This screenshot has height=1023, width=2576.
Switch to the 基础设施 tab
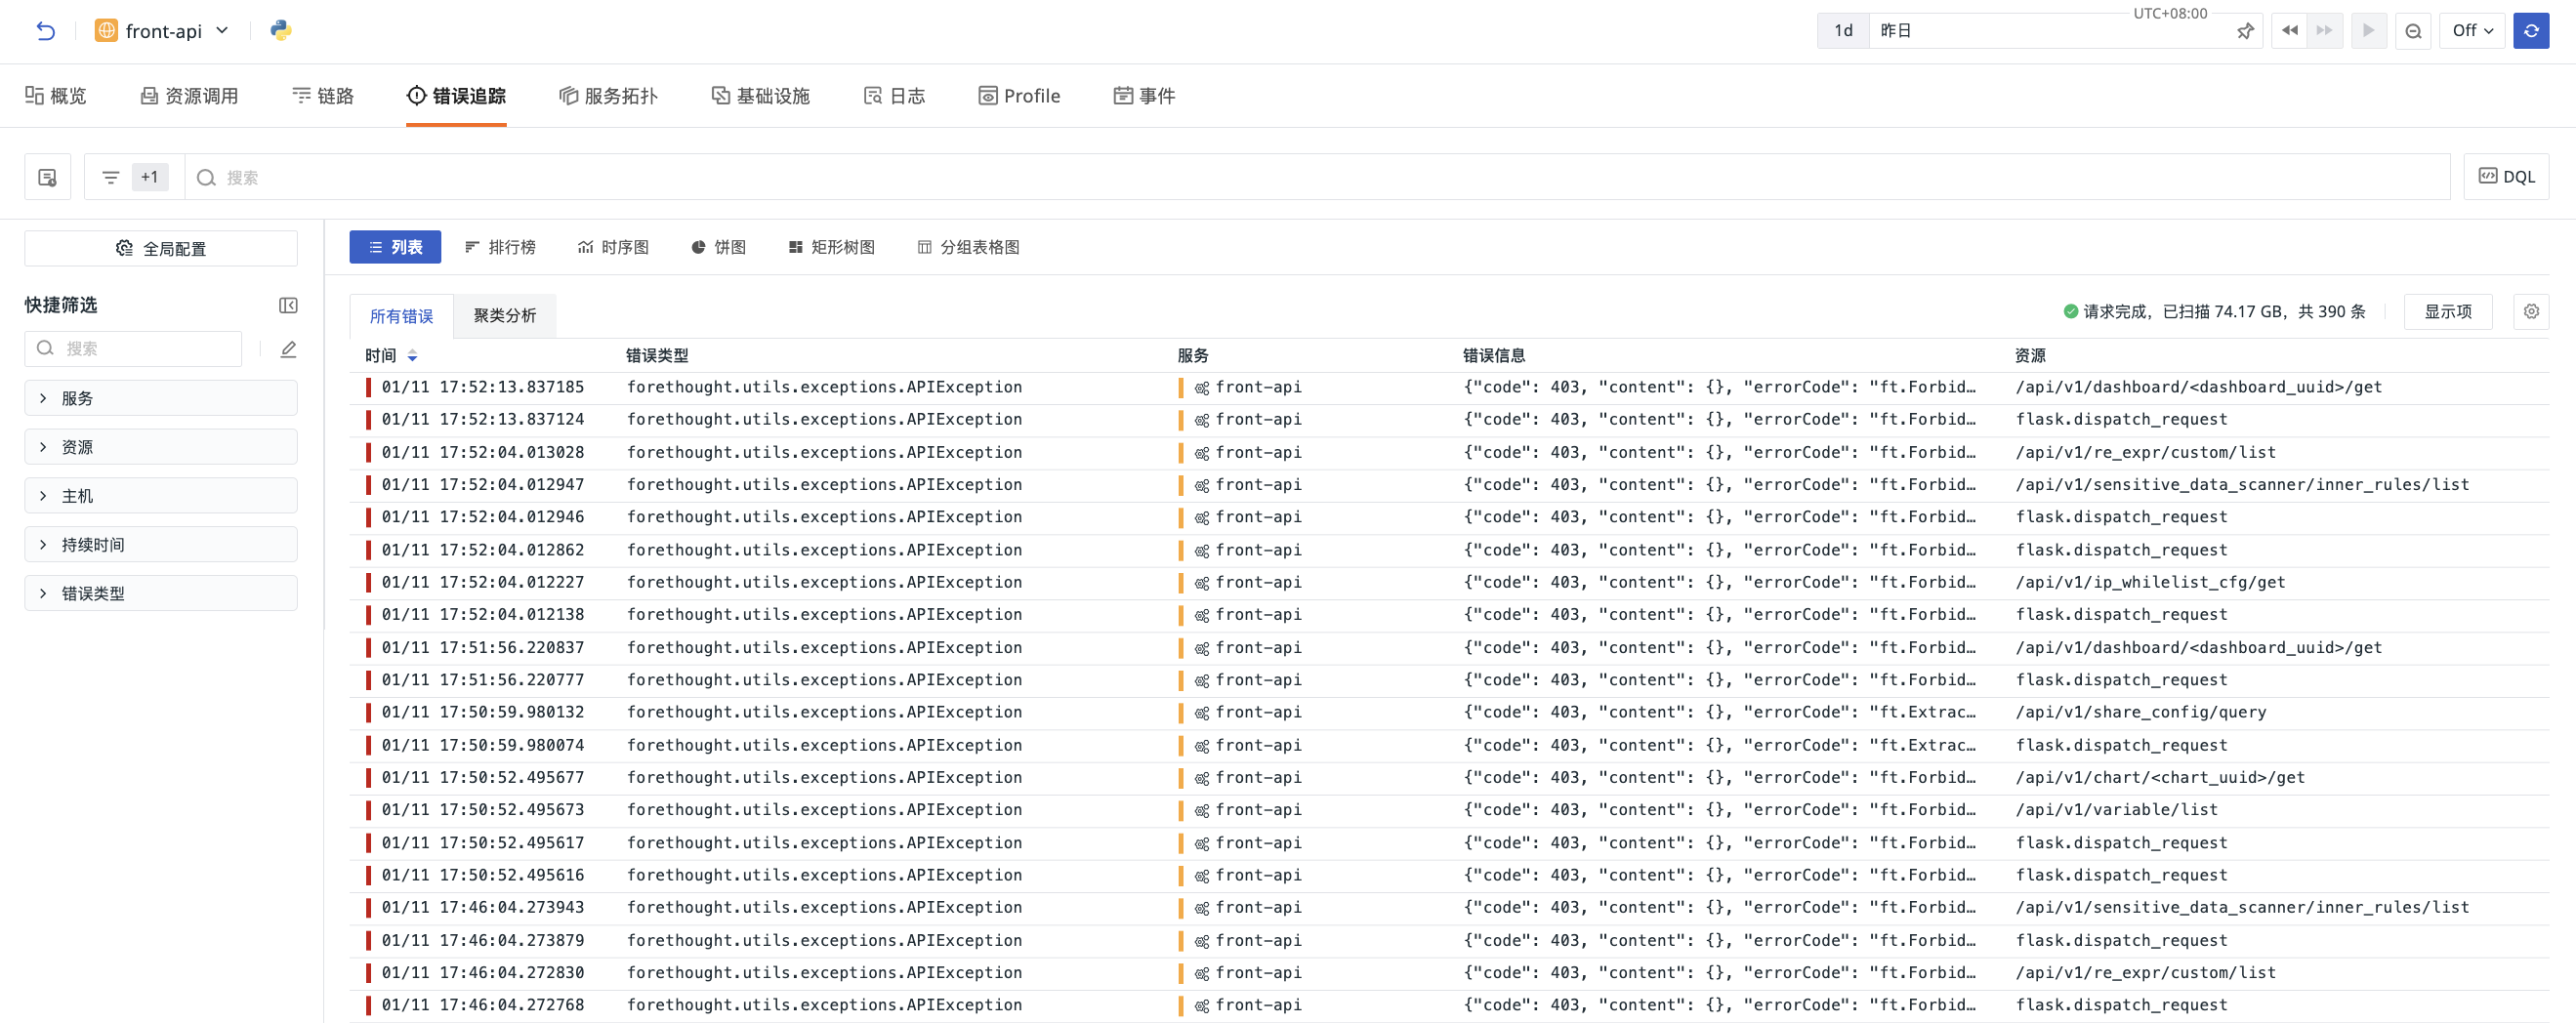click(760, 96)
